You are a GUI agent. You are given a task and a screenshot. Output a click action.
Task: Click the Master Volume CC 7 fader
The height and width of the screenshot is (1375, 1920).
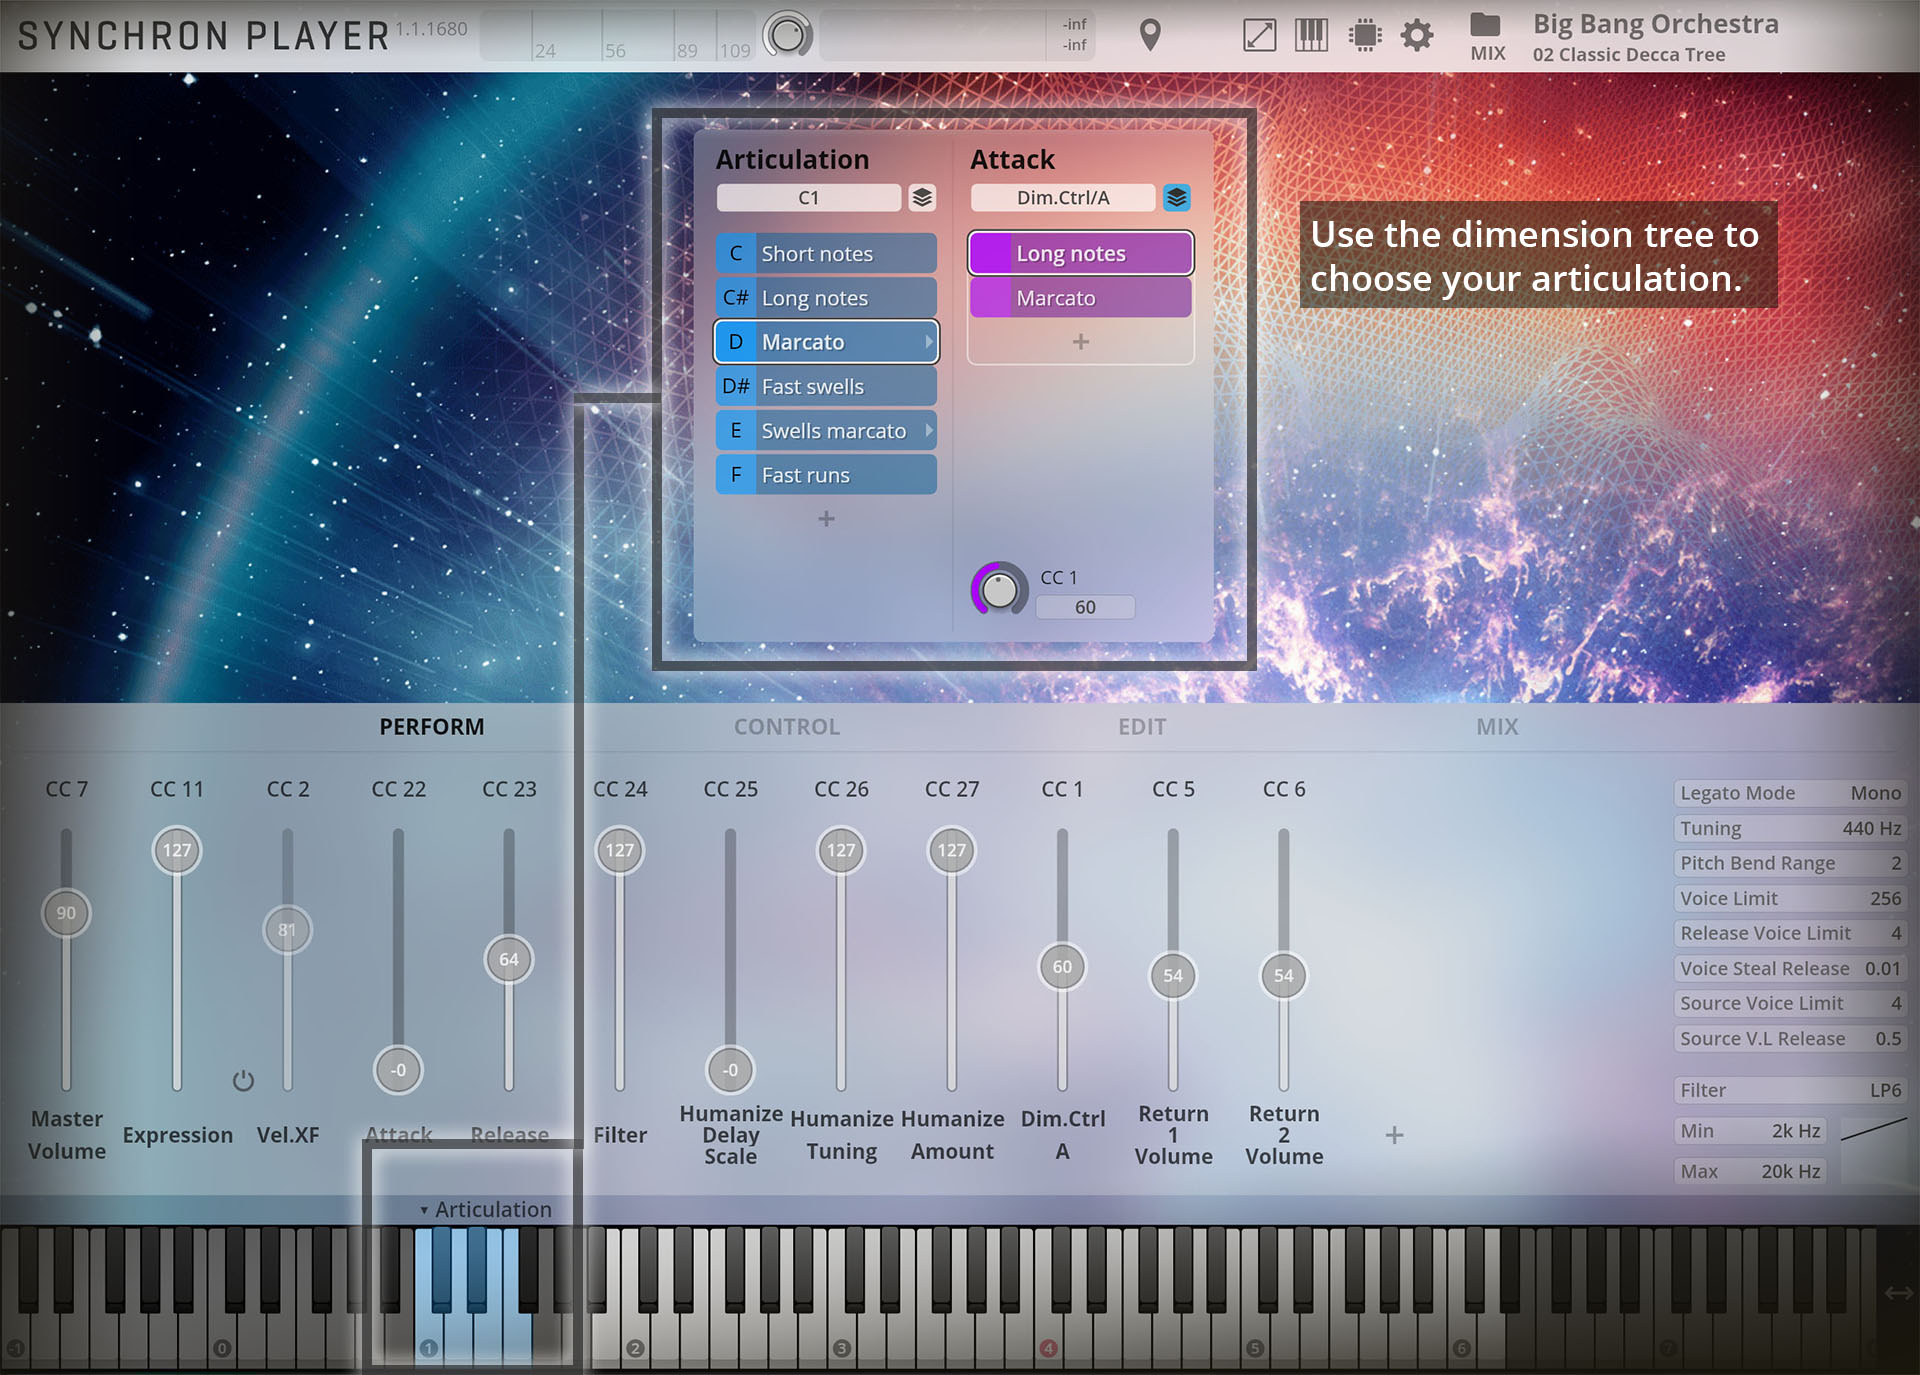[x=66, y=913]
